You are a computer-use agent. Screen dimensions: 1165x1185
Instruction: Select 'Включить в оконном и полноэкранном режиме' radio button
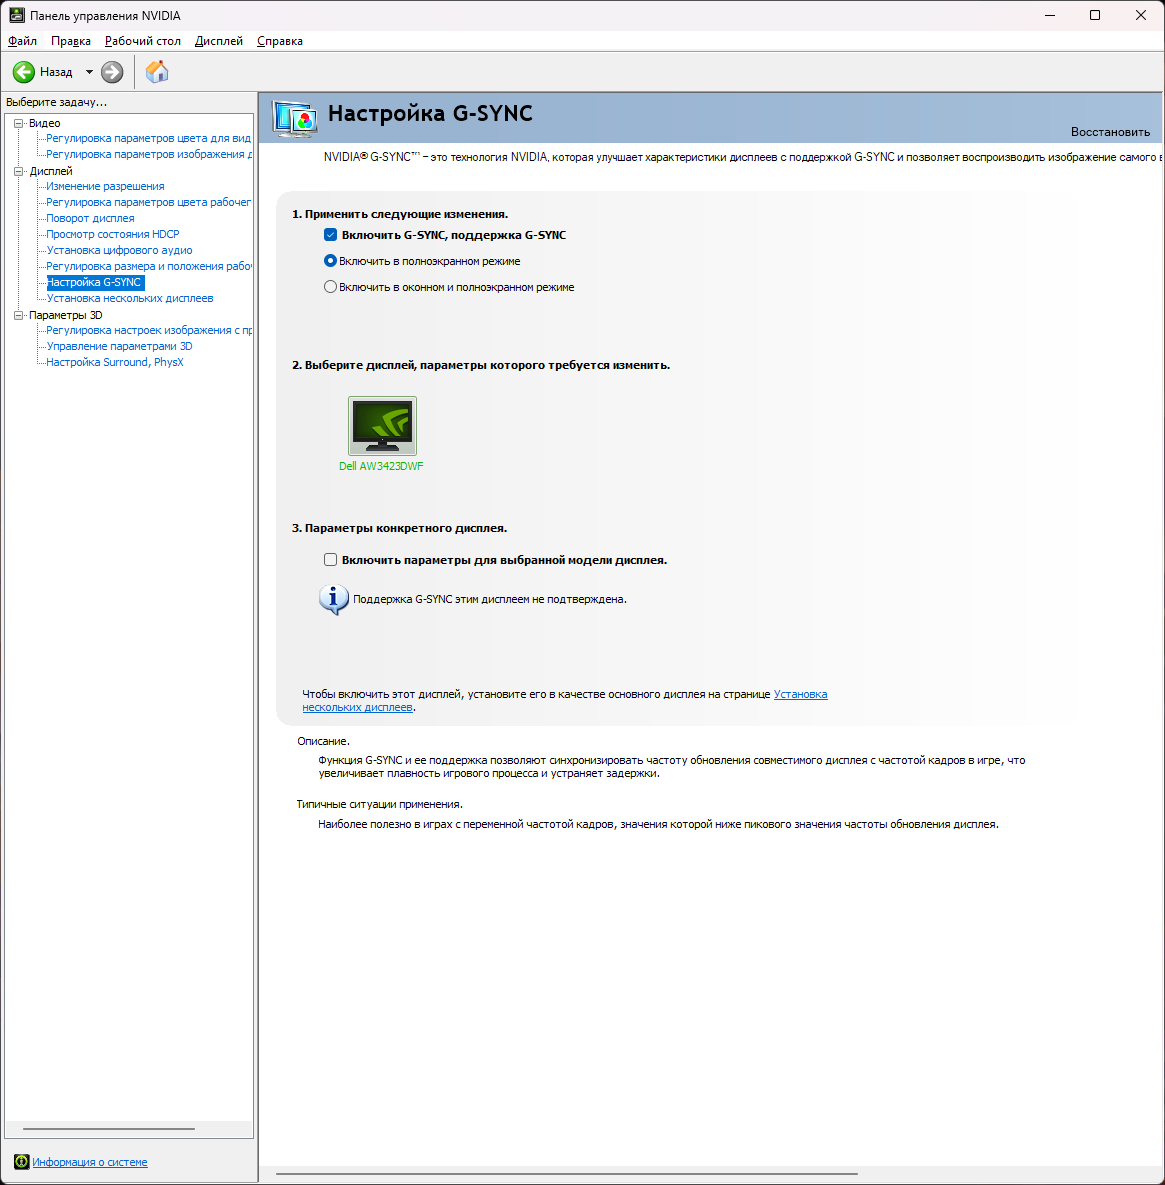click(331, 287)
